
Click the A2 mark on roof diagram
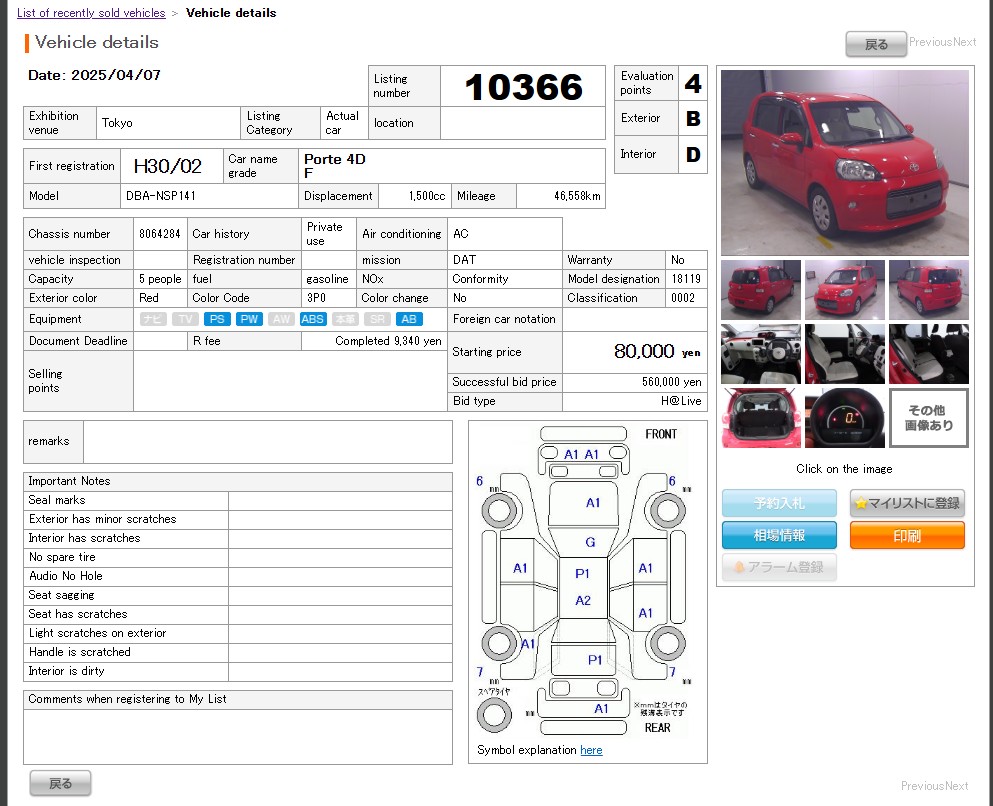[583, 600]
